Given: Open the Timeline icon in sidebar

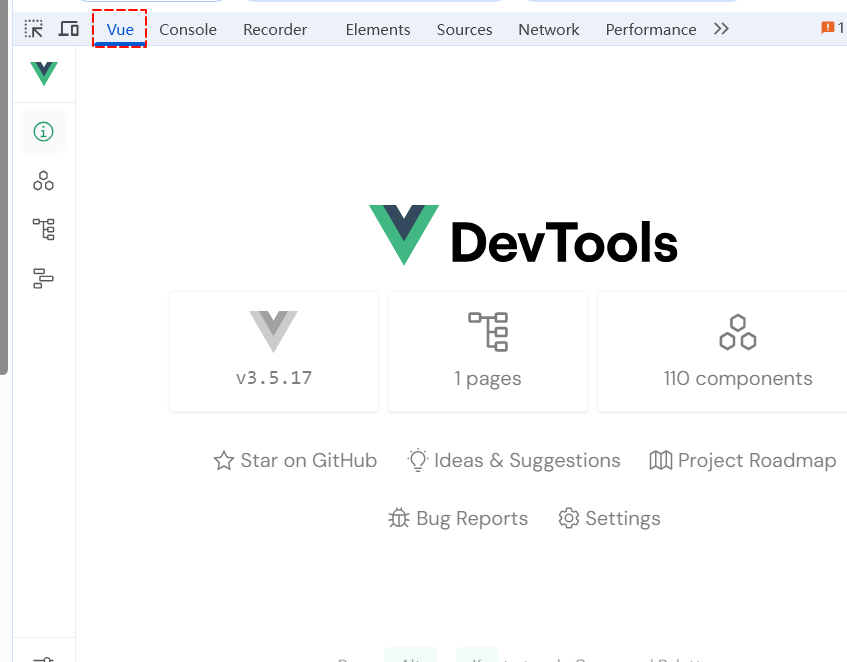Looking at the screenshot, I should [x=43, y=278].
